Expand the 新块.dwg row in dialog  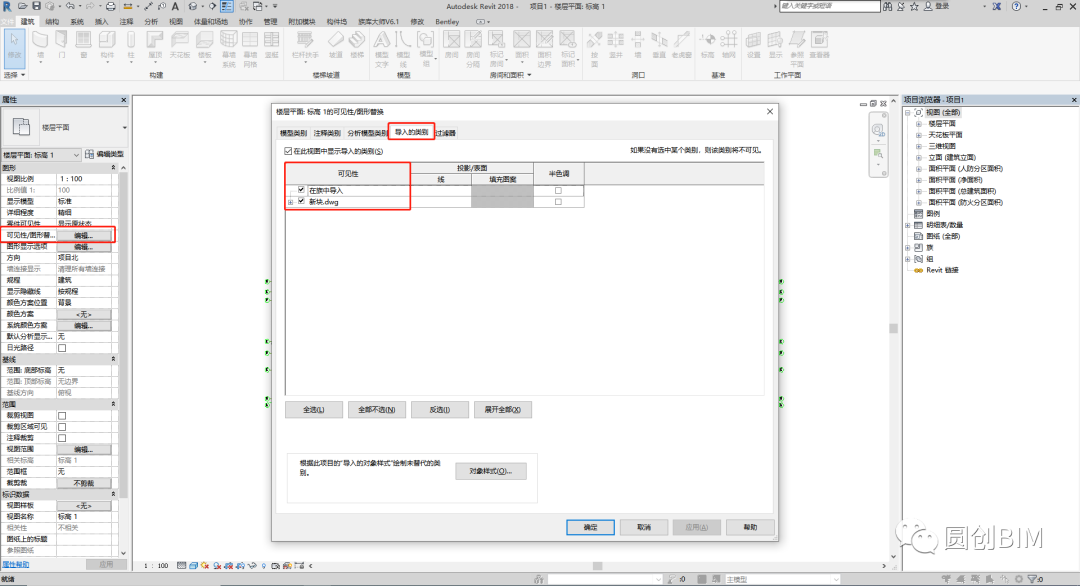coord(291,202)
